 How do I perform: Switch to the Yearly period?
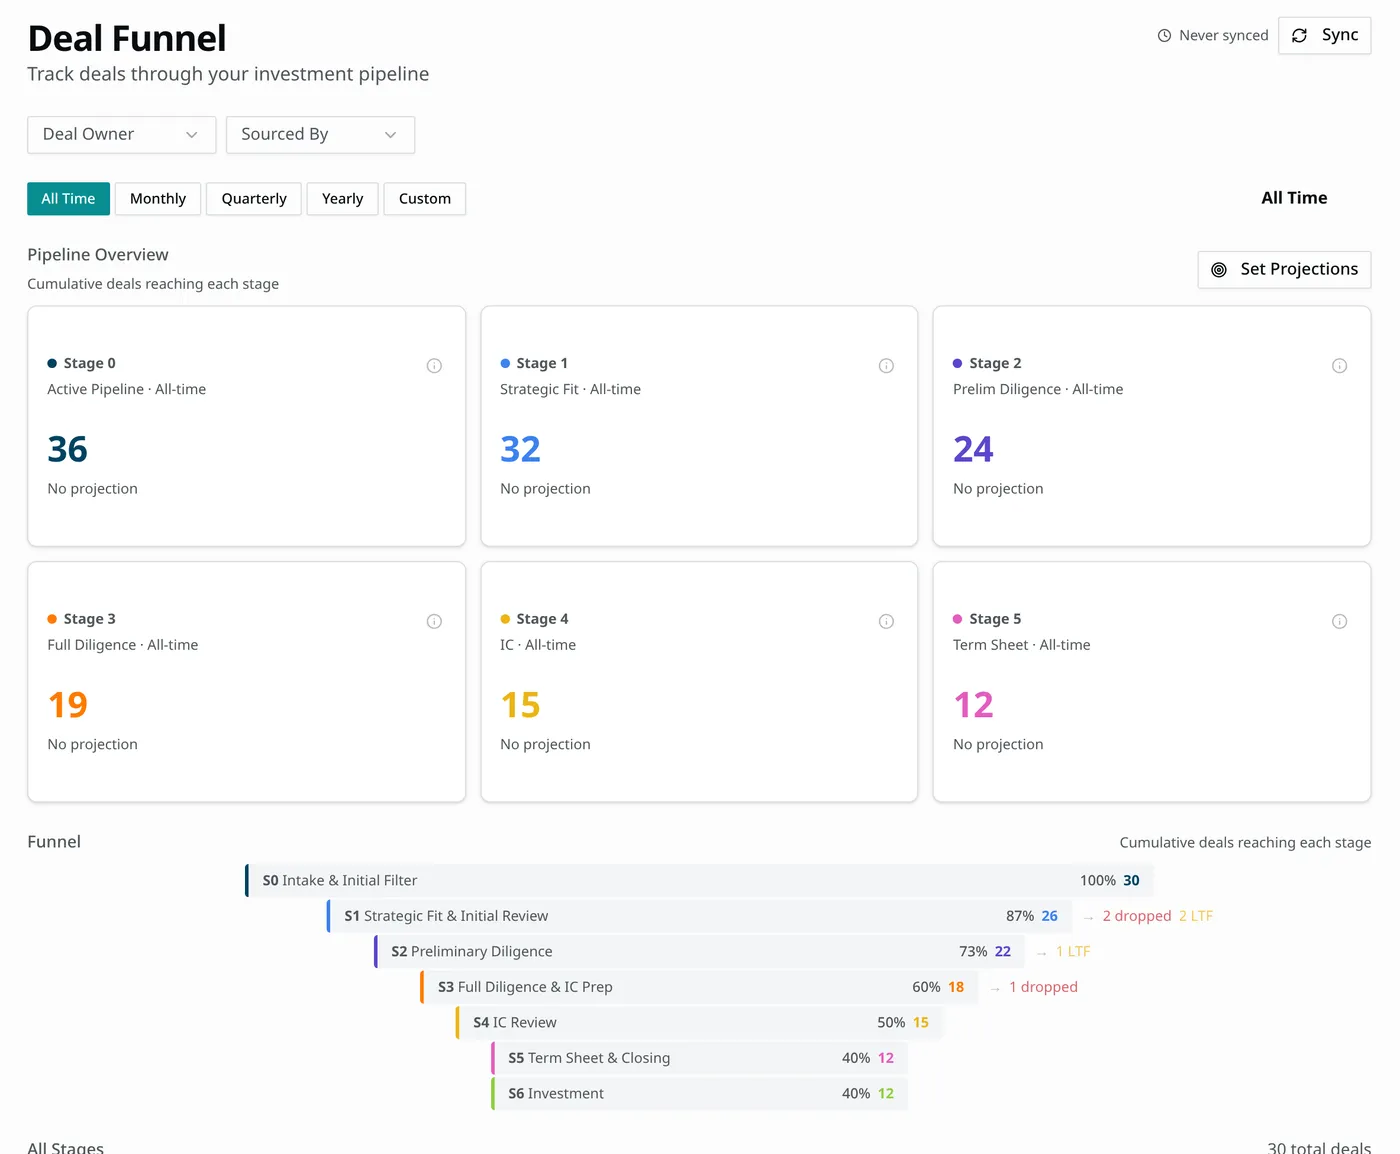(342, 199)
